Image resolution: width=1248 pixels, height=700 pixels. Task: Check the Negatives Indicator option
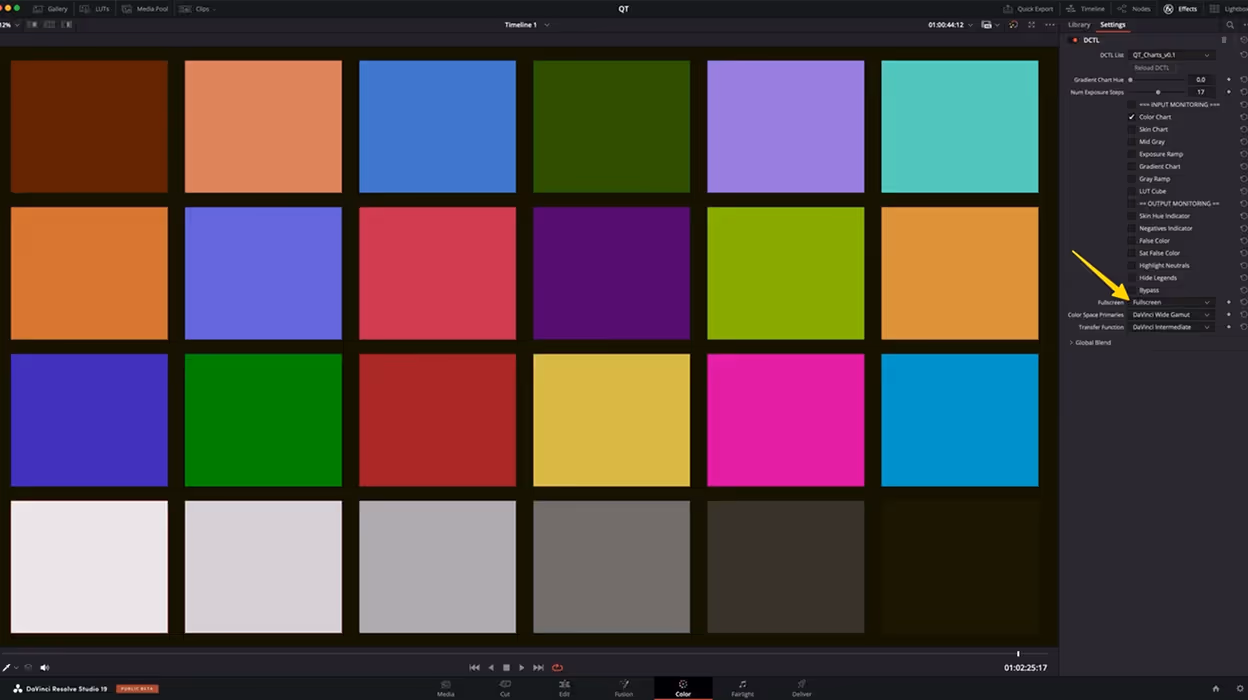click(x=1132, y=228)
